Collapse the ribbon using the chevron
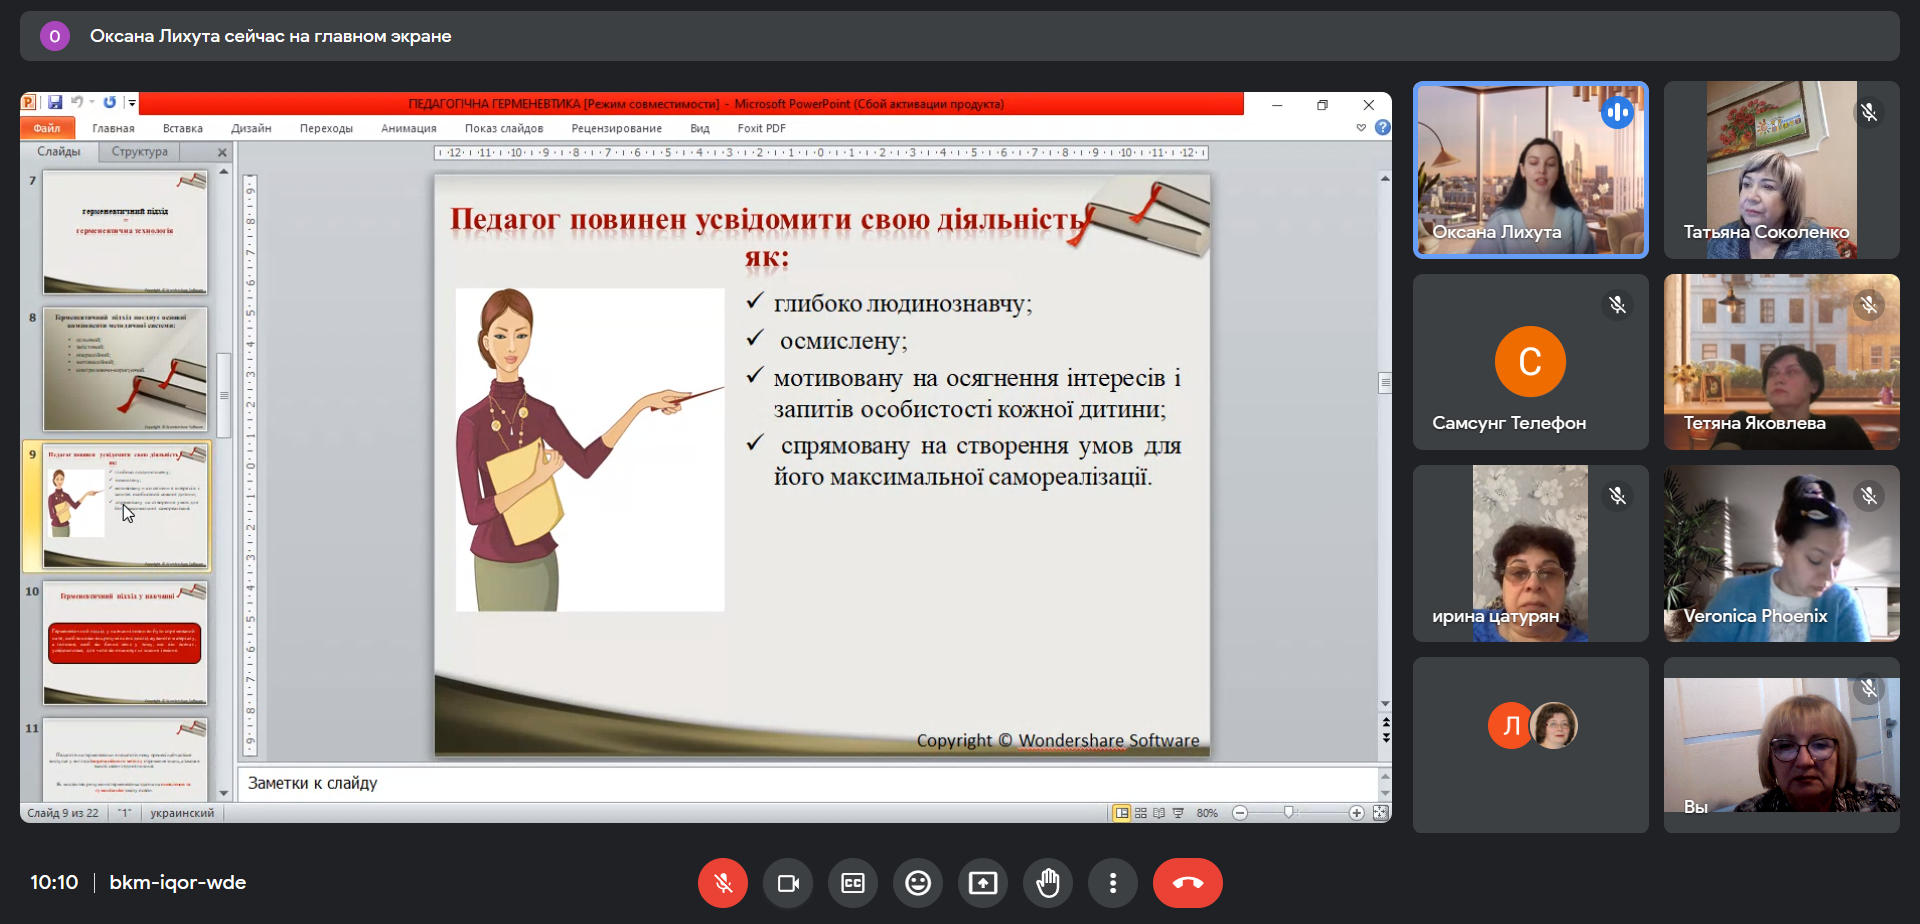 coord(1361,128)
